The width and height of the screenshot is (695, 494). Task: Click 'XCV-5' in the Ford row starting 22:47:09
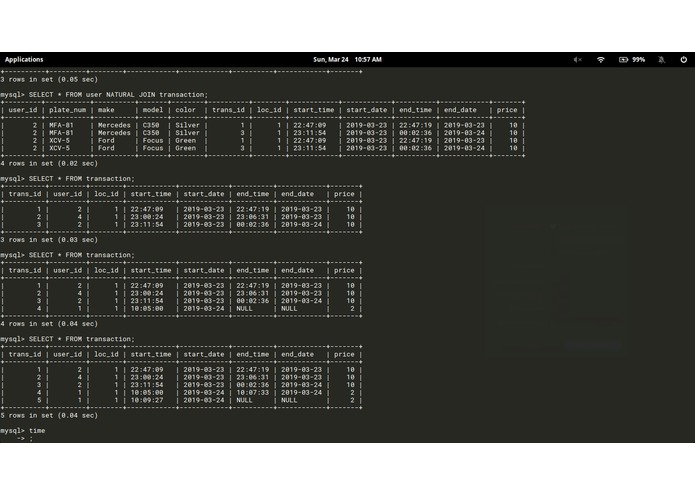[x=59, y=140]
